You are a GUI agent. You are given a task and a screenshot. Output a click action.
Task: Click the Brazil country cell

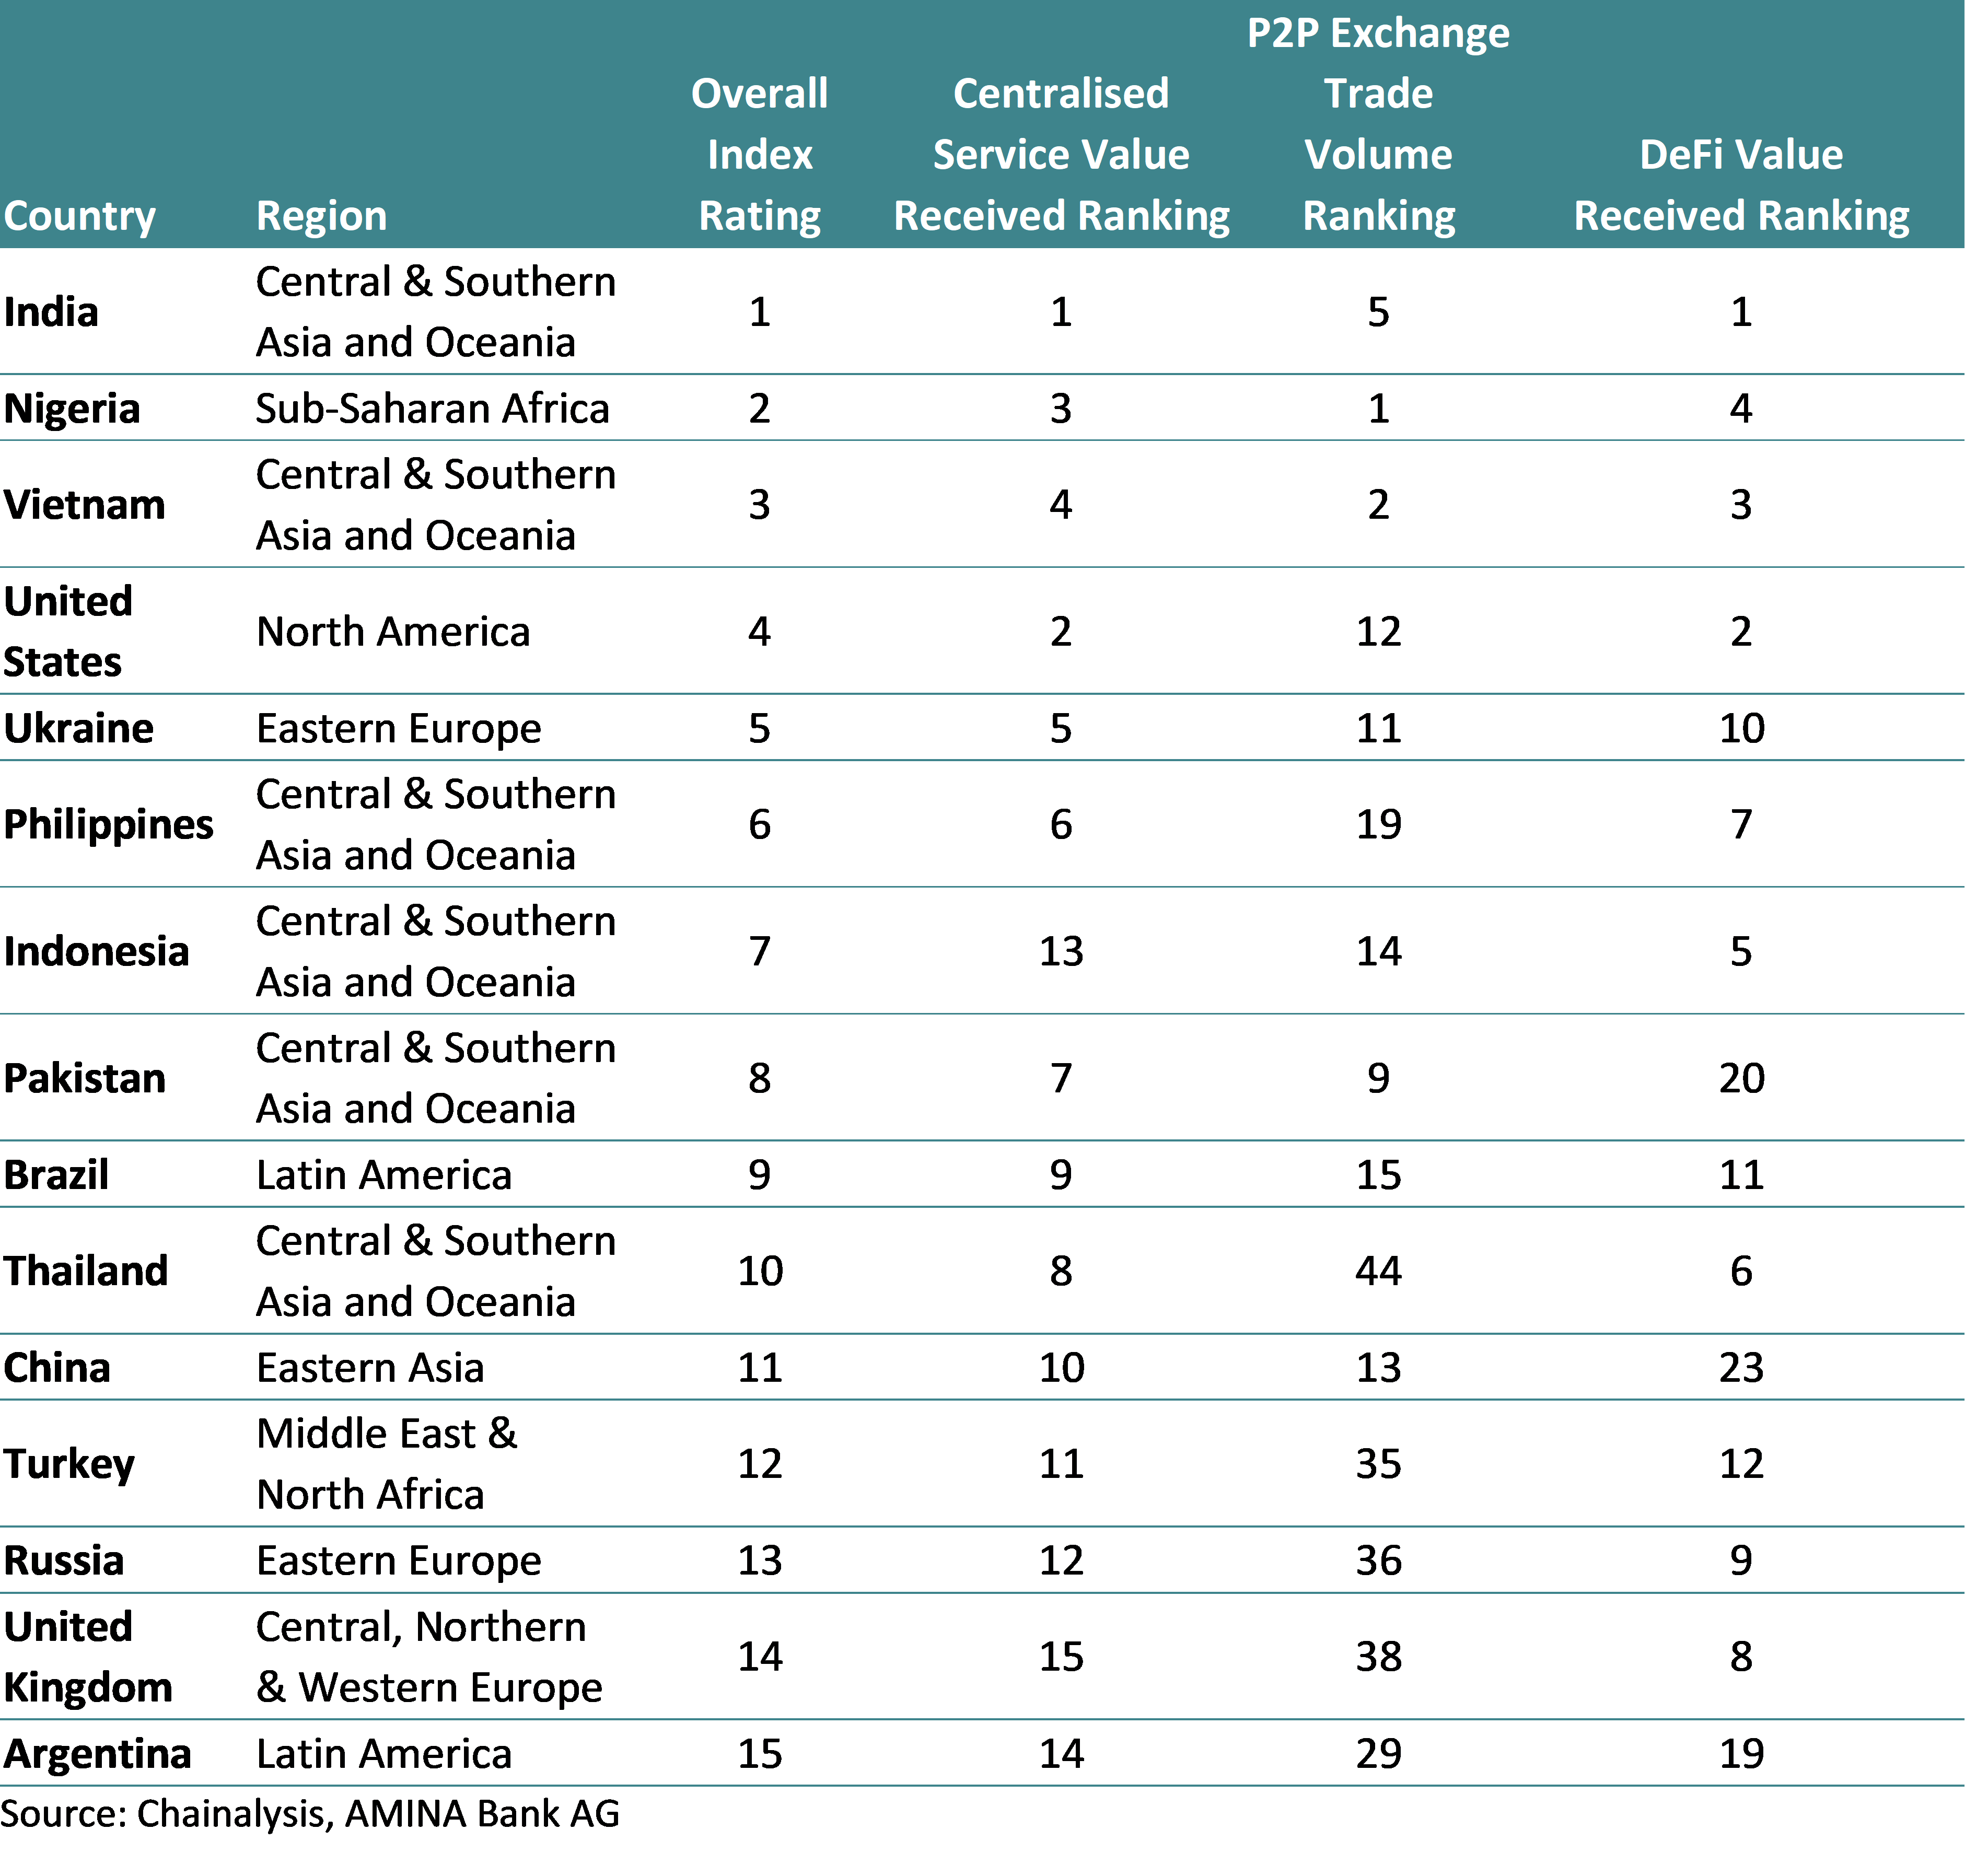click(x=55, y=1173)
